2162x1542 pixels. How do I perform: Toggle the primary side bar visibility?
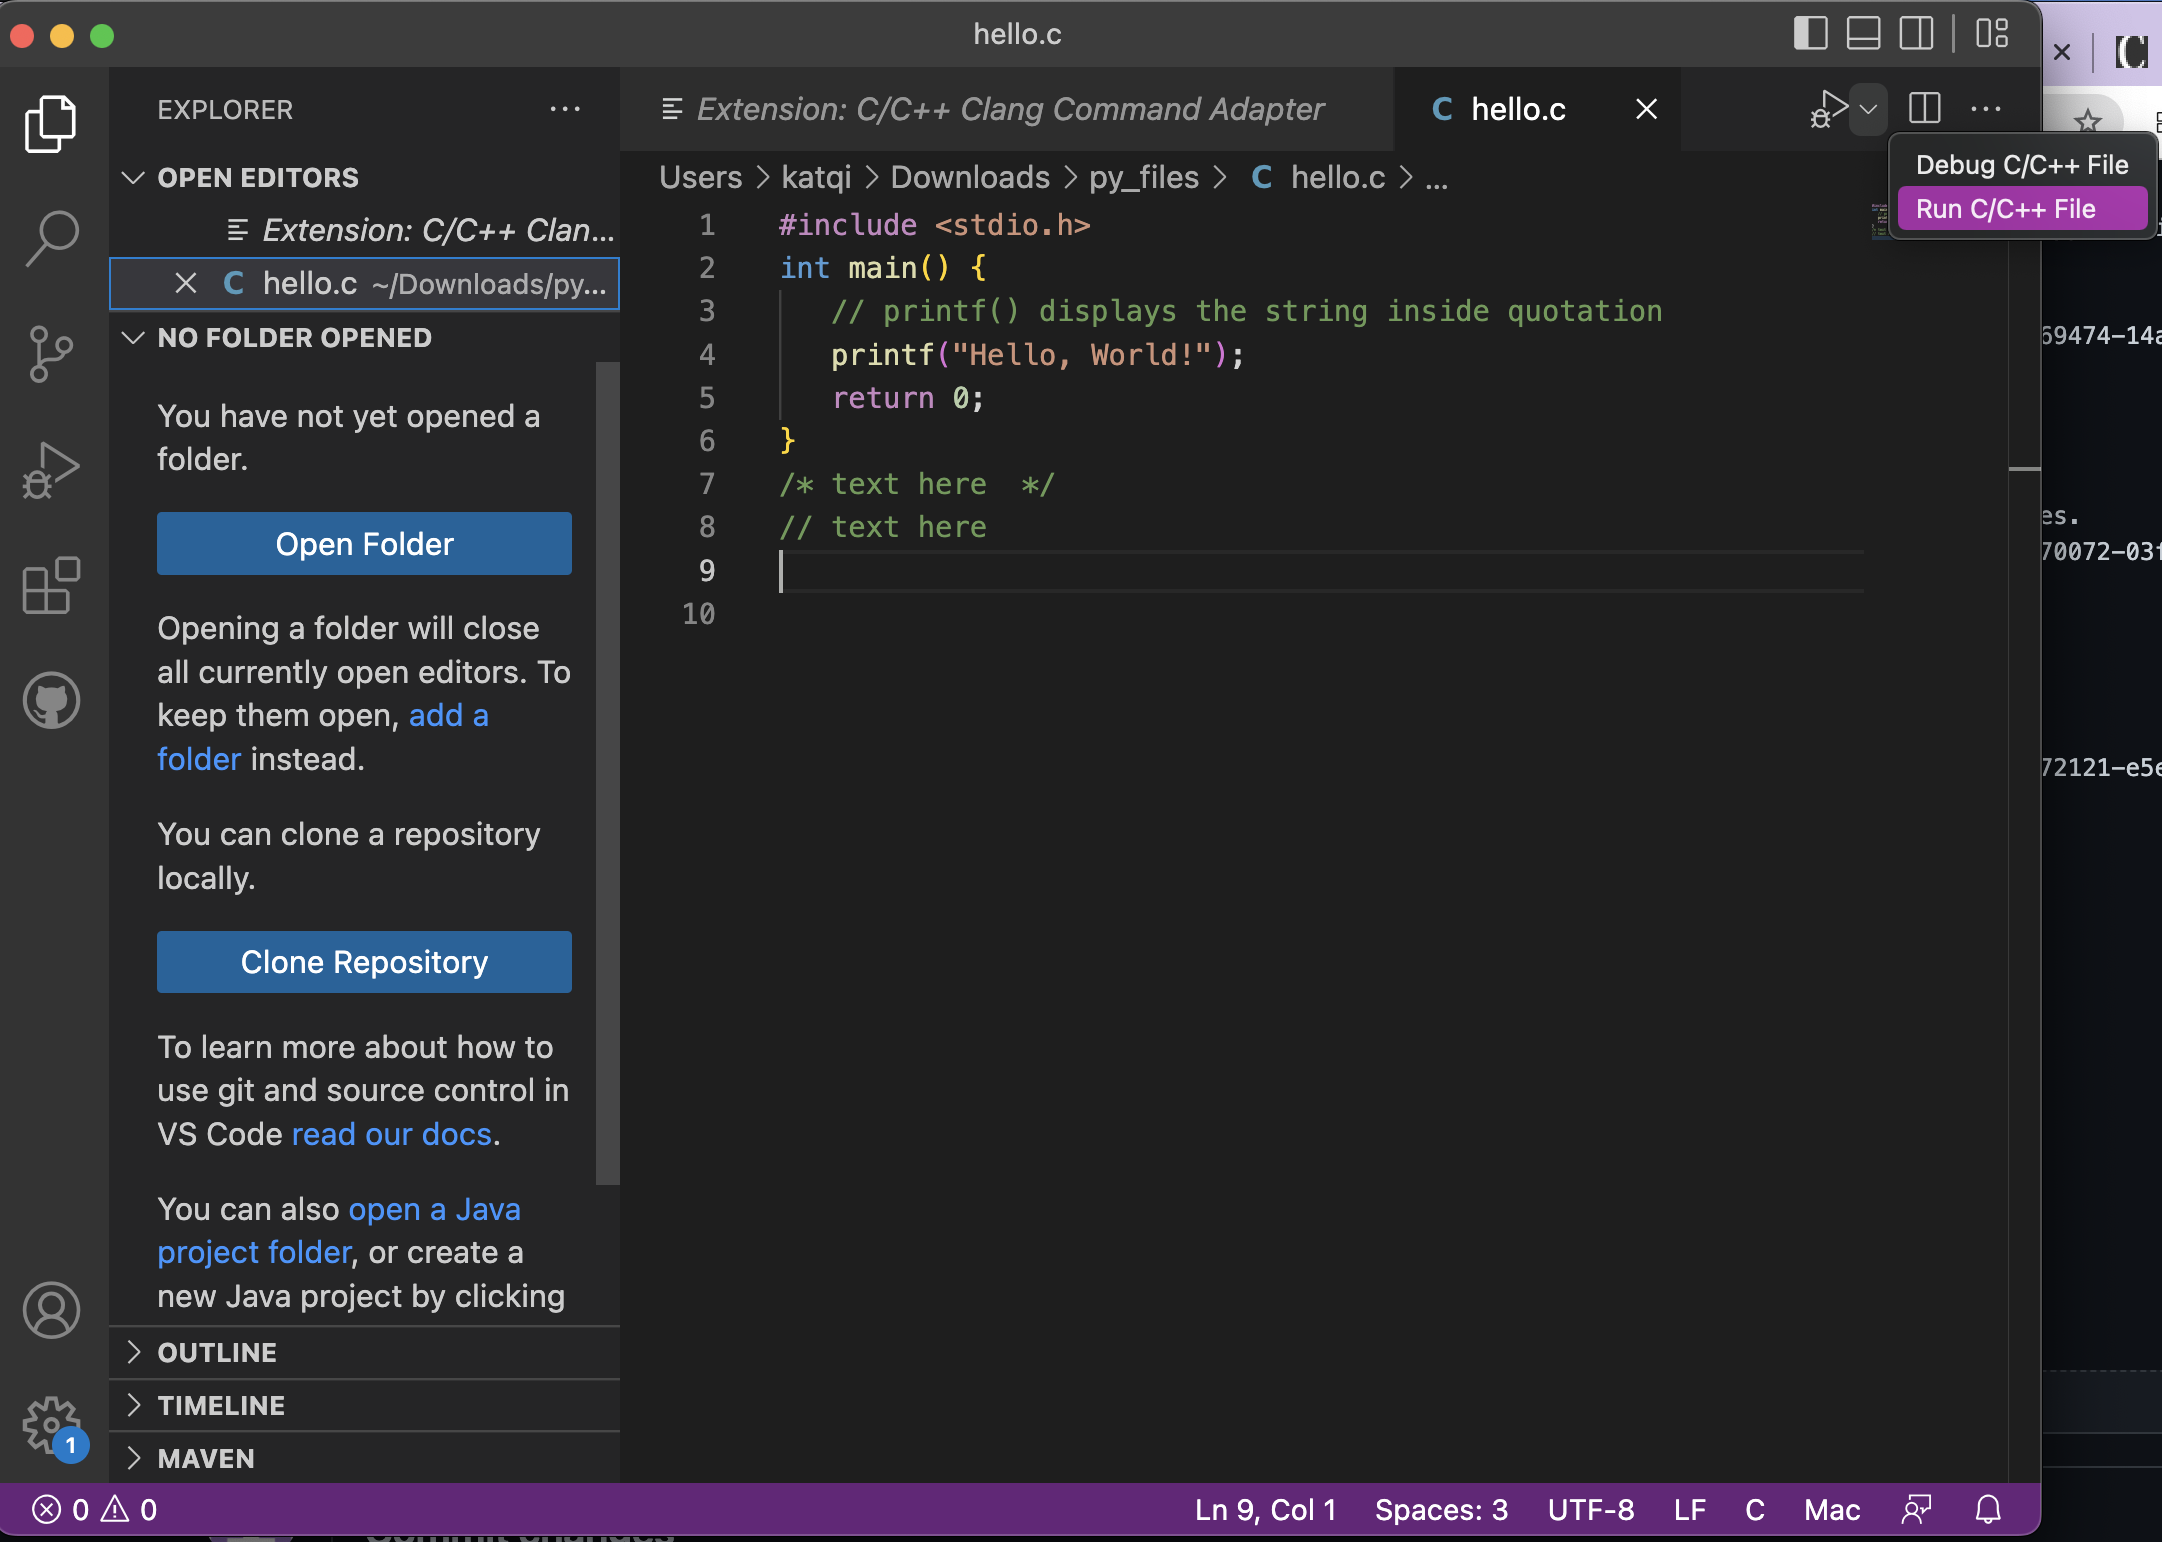(1810, 33)
